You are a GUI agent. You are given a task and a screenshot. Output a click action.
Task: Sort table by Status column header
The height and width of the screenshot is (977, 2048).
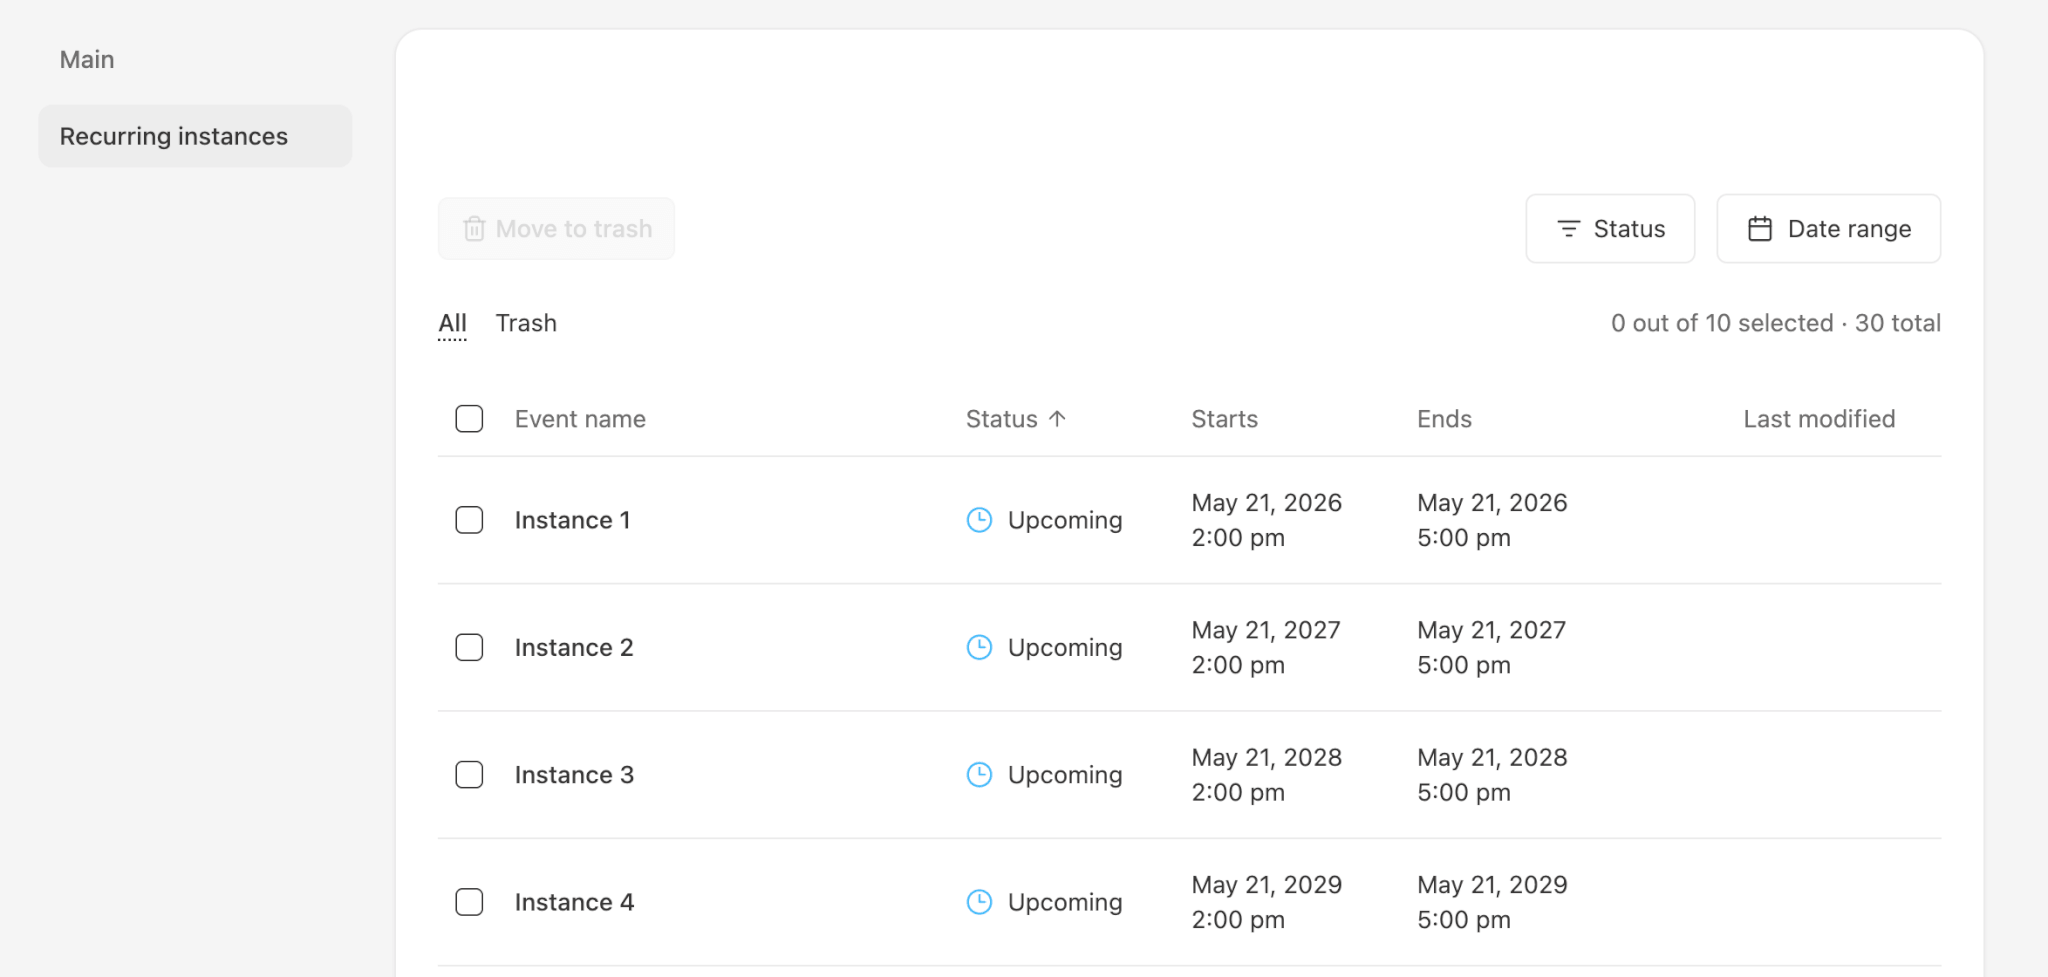pyautogui.click(x=1002, y=419)
